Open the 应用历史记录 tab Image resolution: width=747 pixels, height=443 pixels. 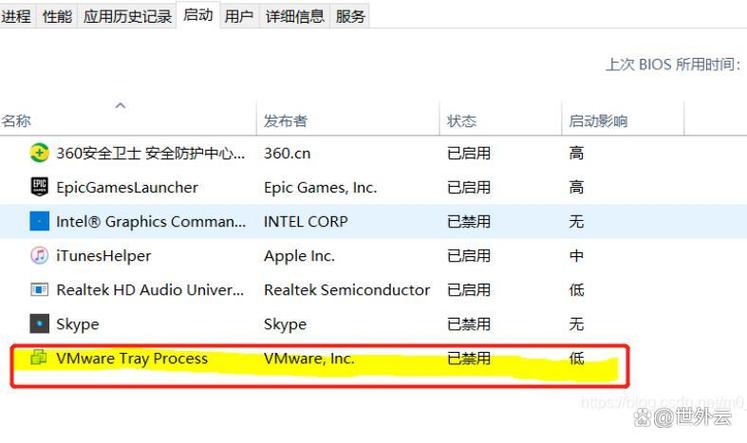click(x=128, y=16)
